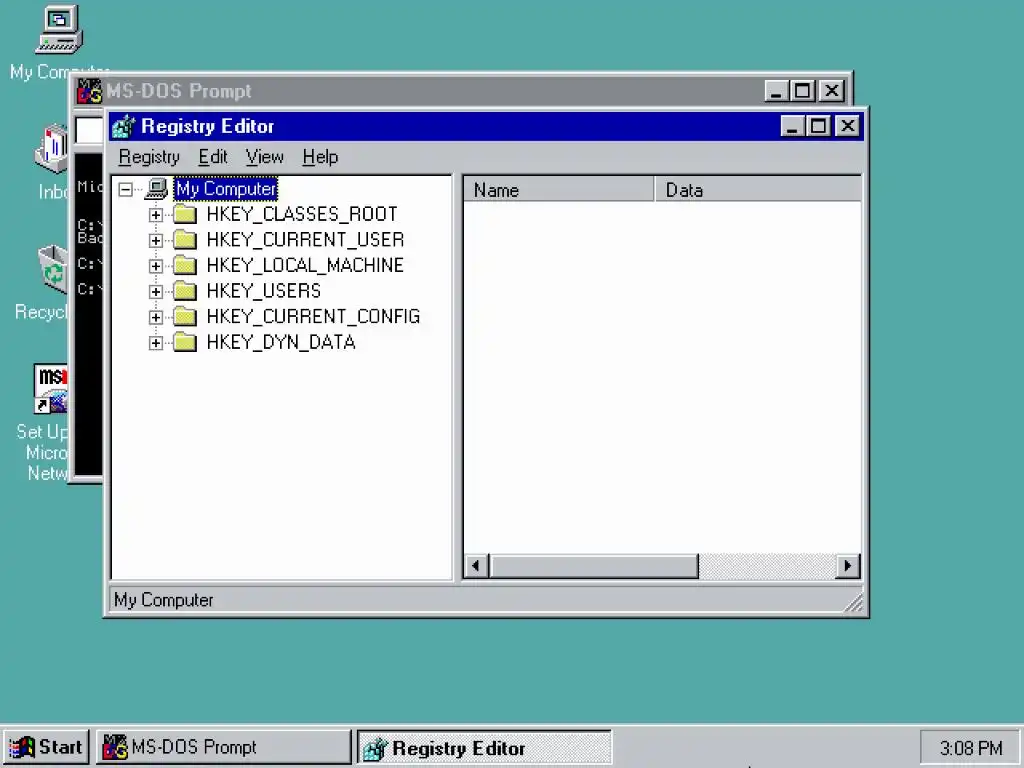
Task: Select HKEY_USERS text label
Action: click(263, 291)
